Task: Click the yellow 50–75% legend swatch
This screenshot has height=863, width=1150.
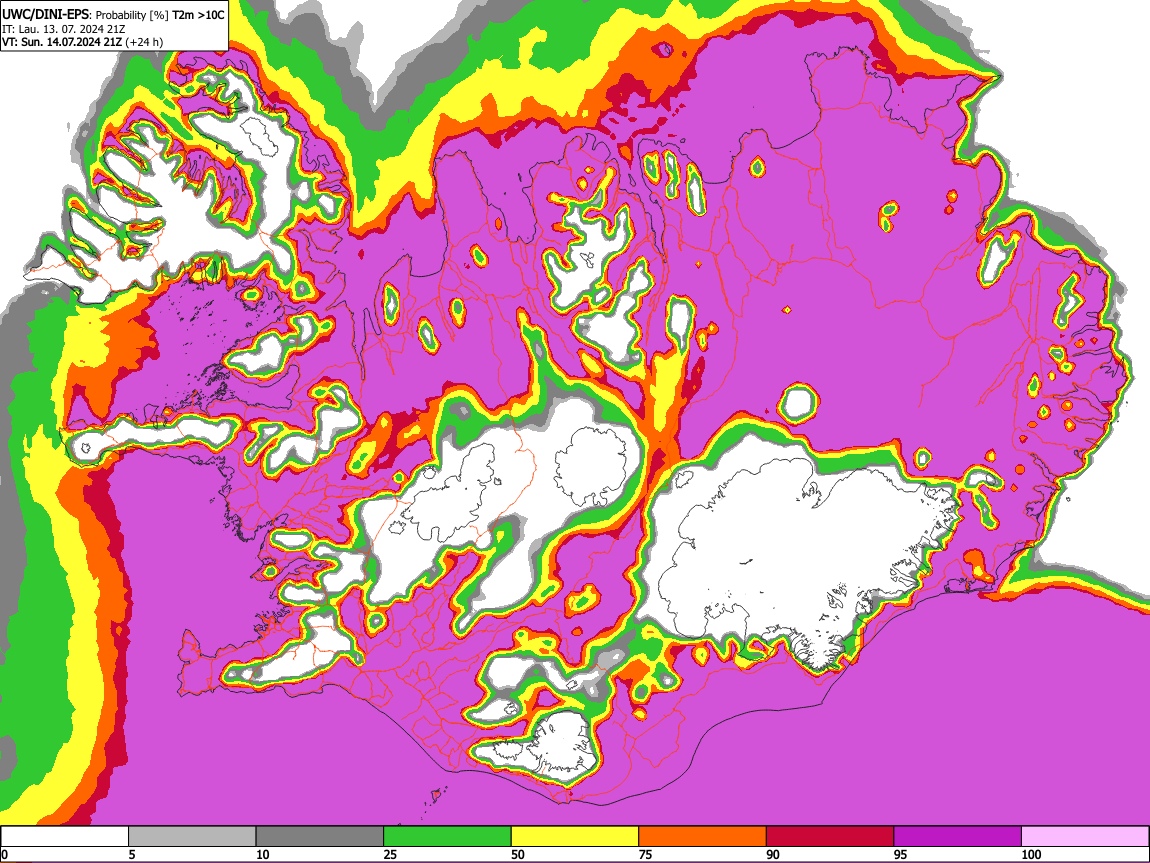Action: [575, 837]
